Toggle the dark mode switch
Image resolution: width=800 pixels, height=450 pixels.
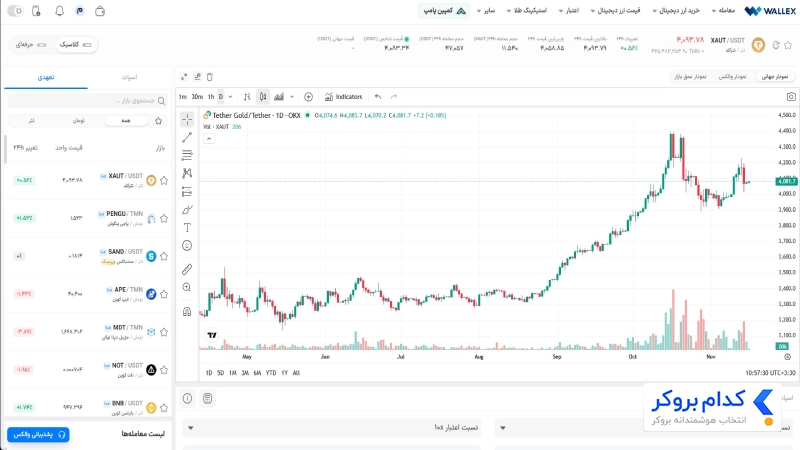[15, 11]
